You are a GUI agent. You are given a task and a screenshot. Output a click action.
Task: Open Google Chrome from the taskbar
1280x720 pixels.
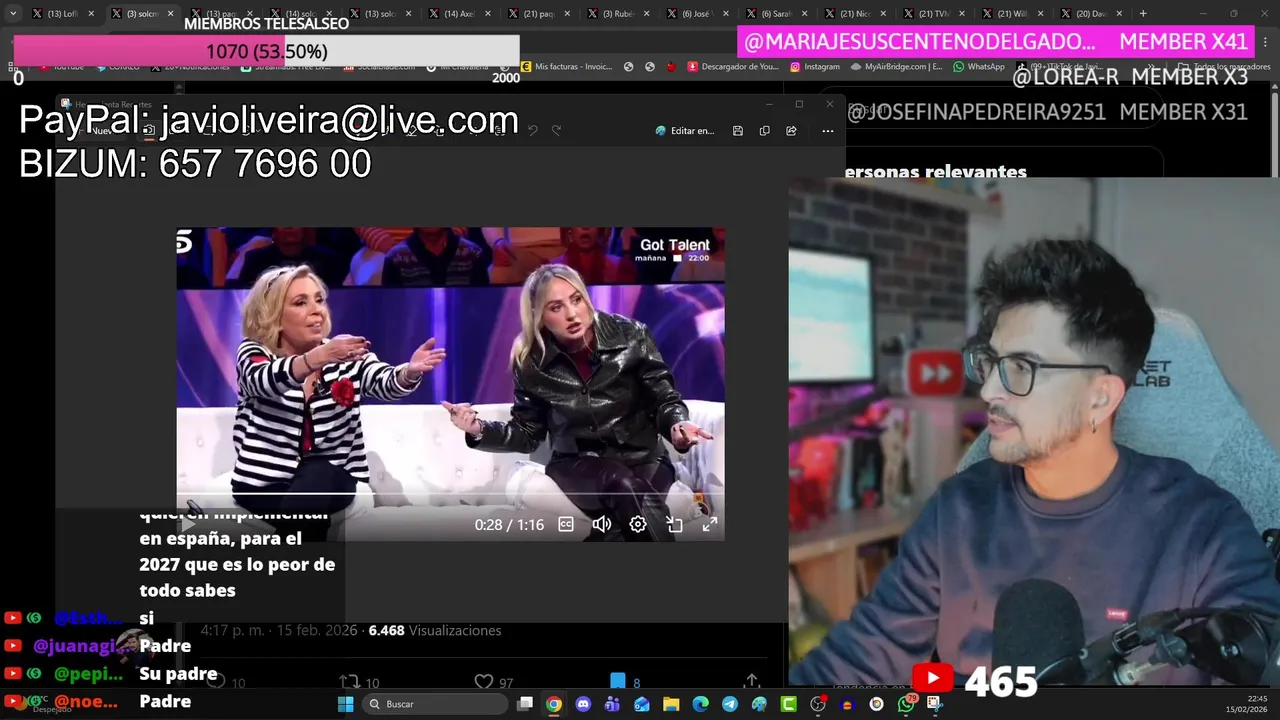tap(554, 704)
